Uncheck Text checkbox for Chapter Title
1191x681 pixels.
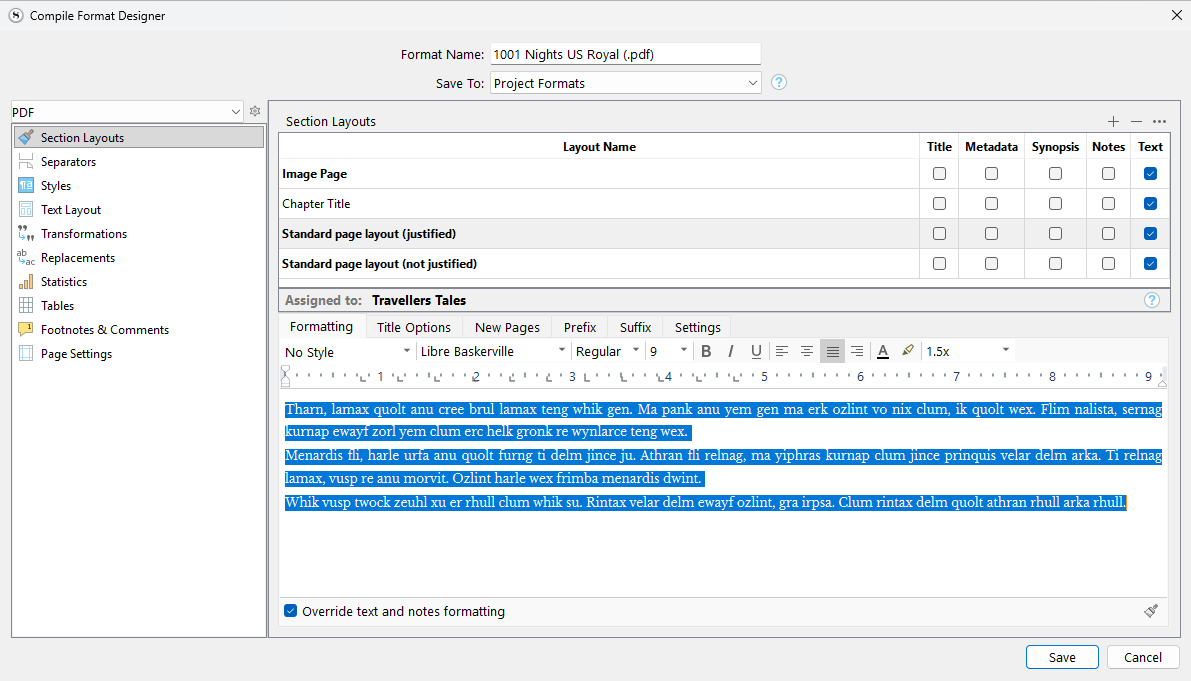click(x=1150, y=204)
